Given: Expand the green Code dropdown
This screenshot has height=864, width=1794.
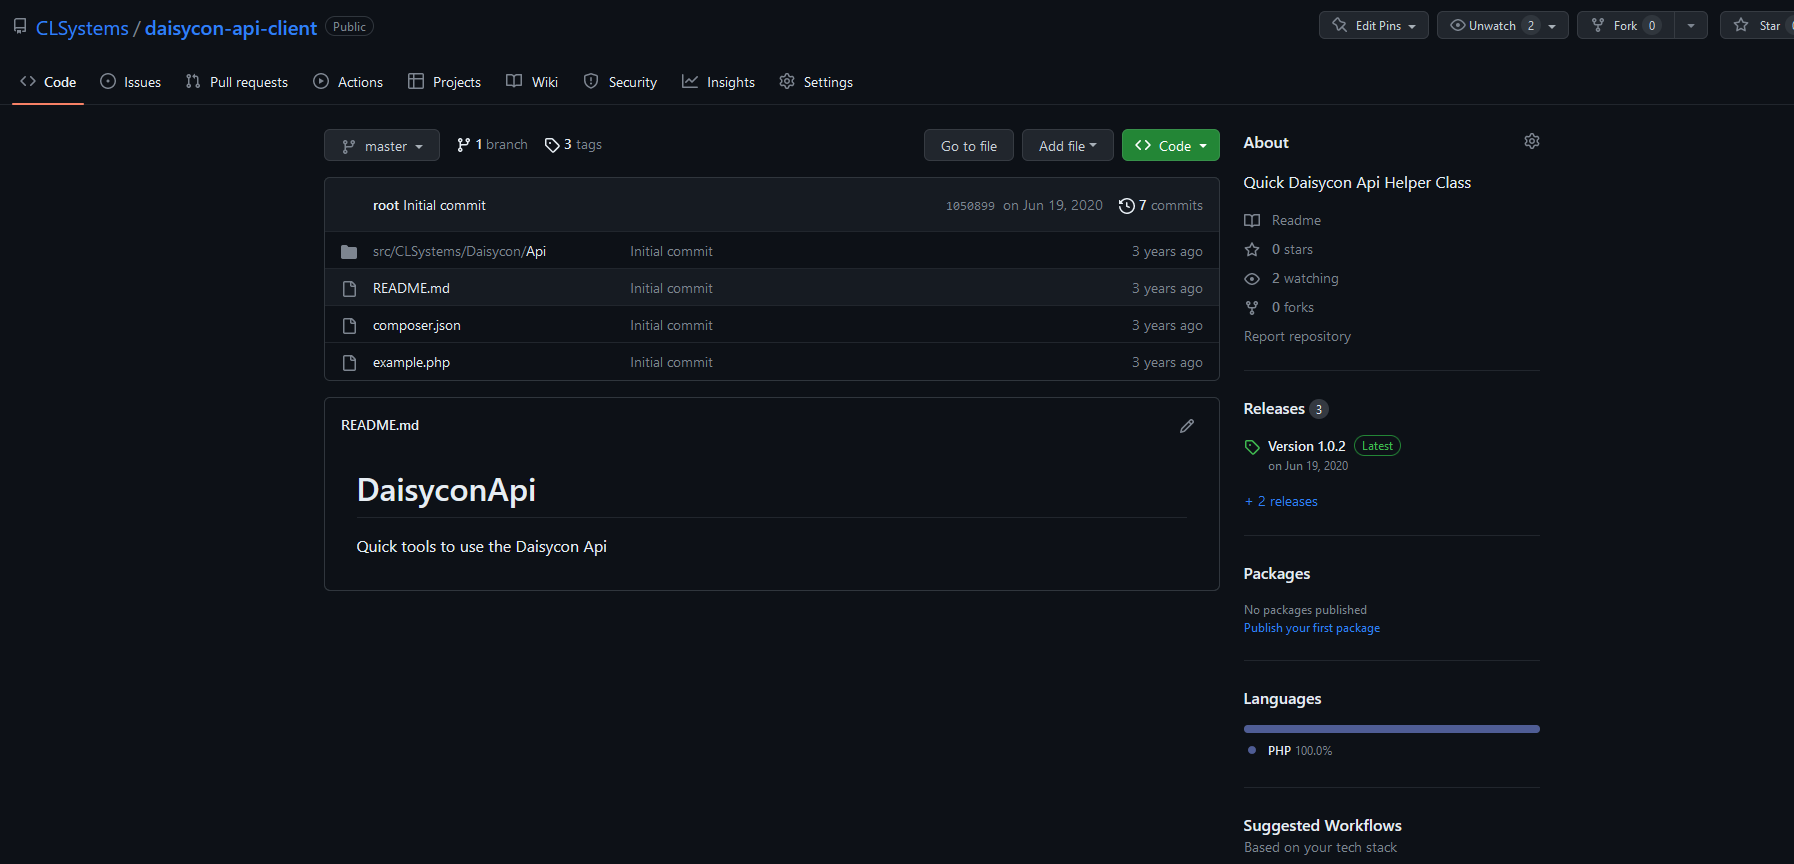Looking at the screenshot, I should (x=1171, y=146).
